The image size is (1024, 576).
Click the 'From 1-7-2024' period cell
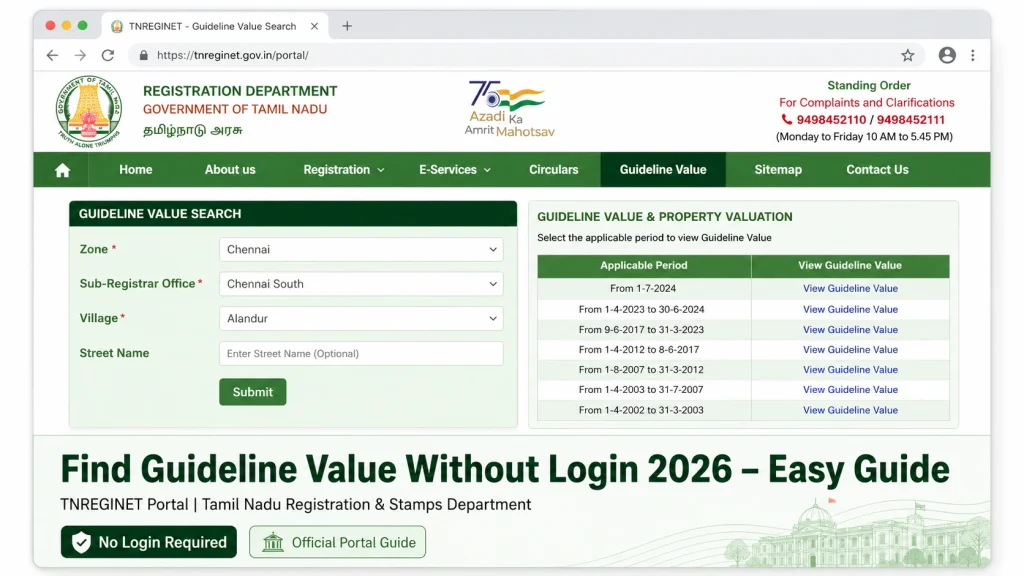643,289
